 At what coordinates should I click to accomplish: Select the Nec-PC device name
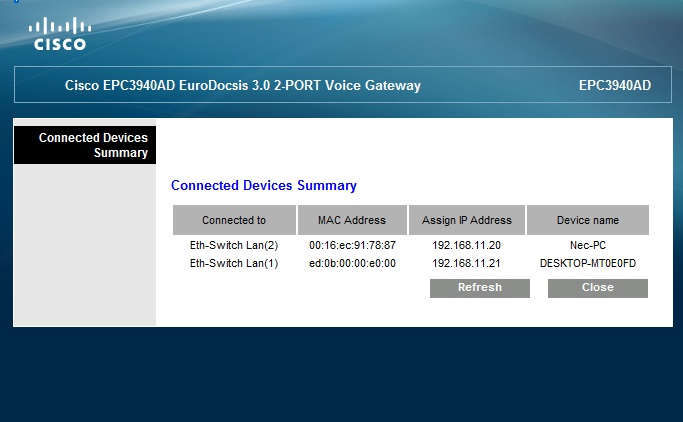pyautogui.click(x=588, y=245)
